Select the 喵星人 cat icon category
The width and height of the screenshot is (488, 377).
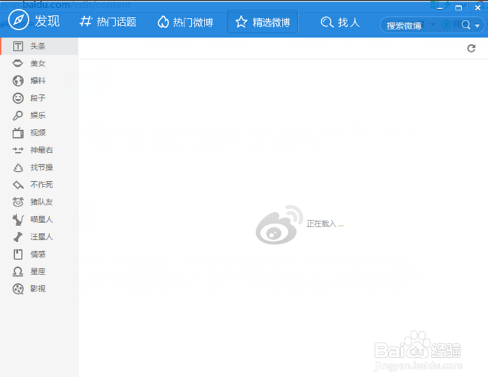click(x=18, y=219)
